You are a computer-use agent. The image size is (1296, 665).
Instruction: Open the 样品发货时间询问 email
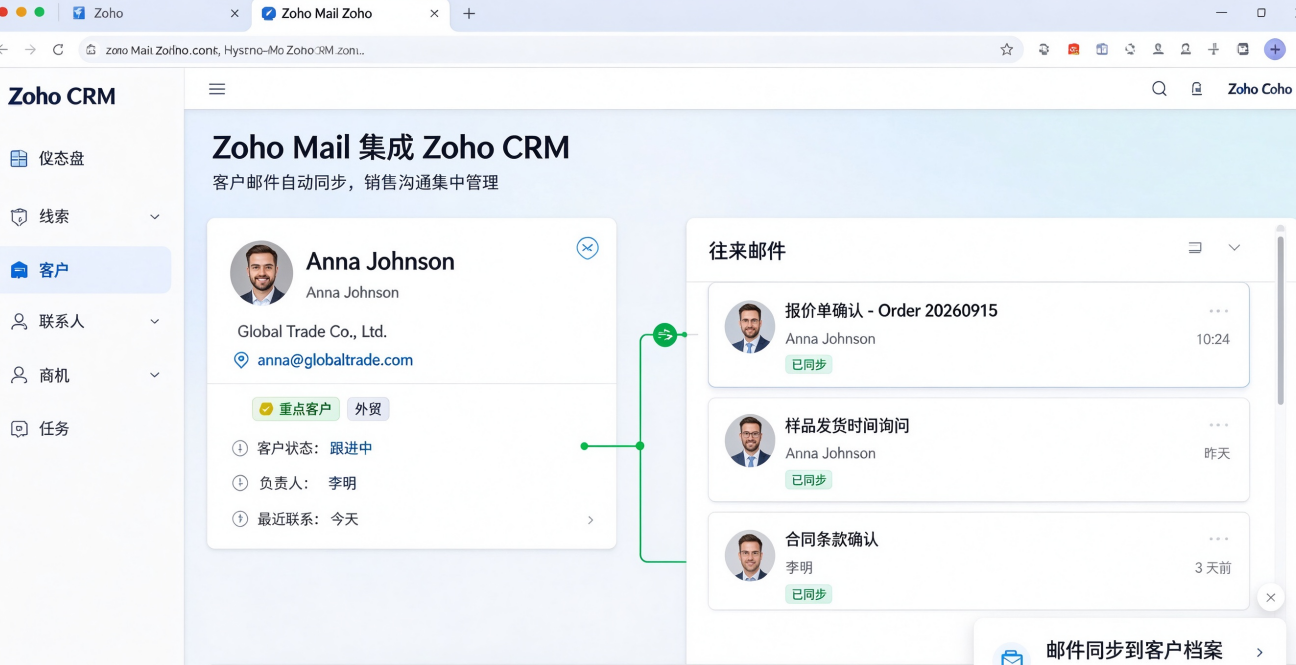[978, 450]
